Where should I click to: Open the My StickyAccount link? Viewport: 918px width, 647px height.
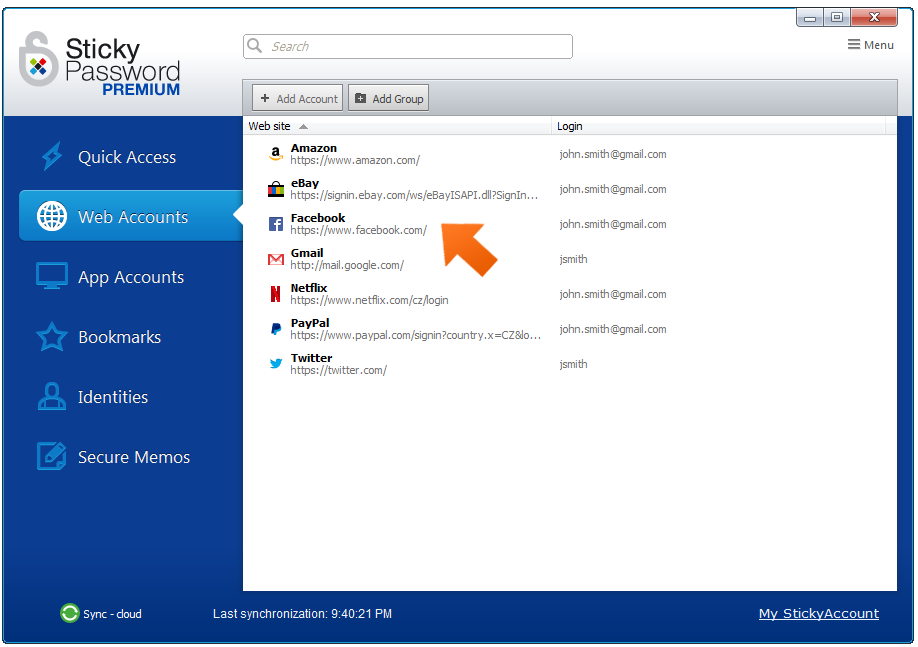coord(818,613)
